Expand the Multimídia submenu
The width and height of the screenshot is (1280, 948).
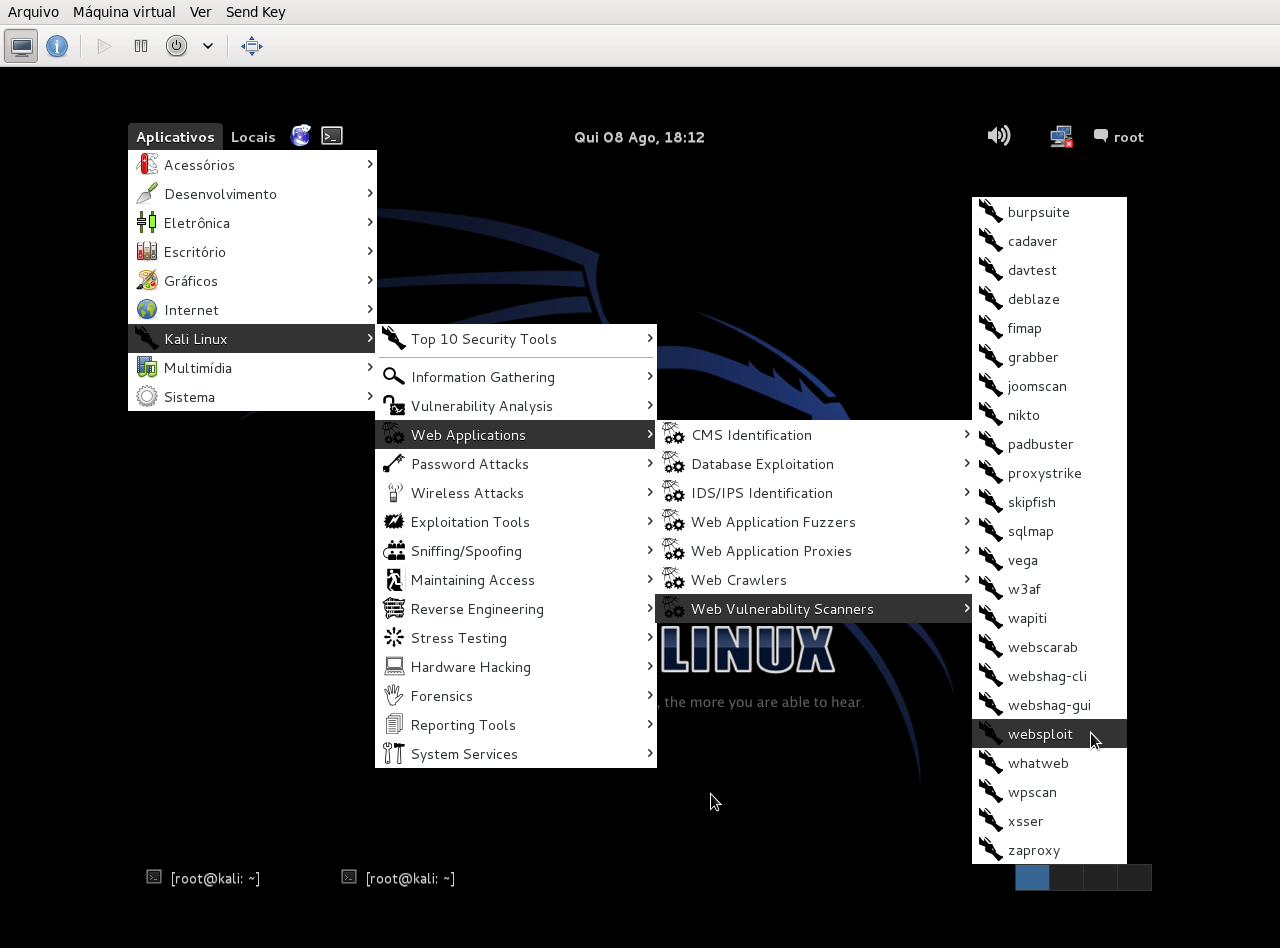pyautogui.click(x=252, y=368)
